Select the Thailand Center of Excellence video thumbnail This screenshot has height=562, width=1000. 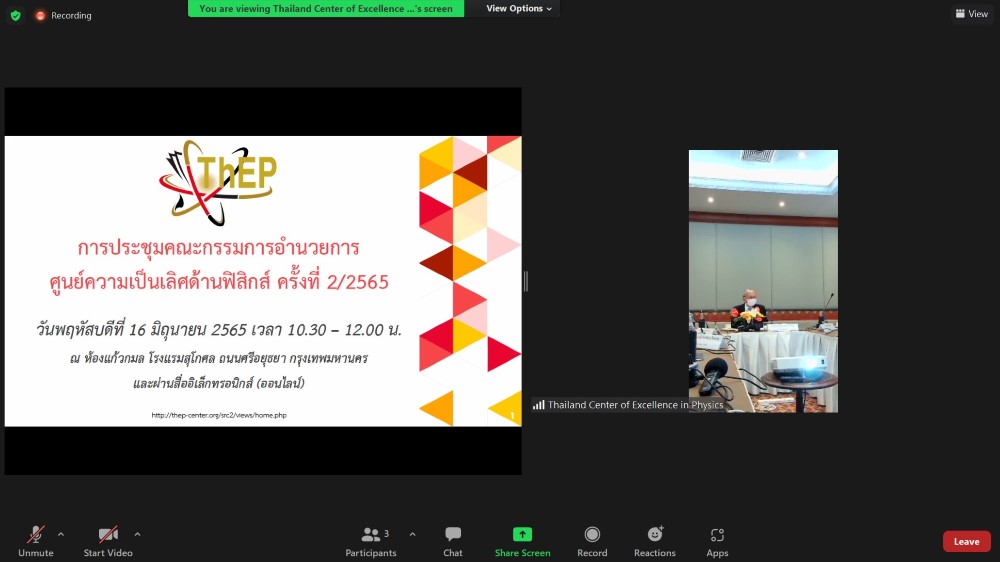tap(763, 281)
